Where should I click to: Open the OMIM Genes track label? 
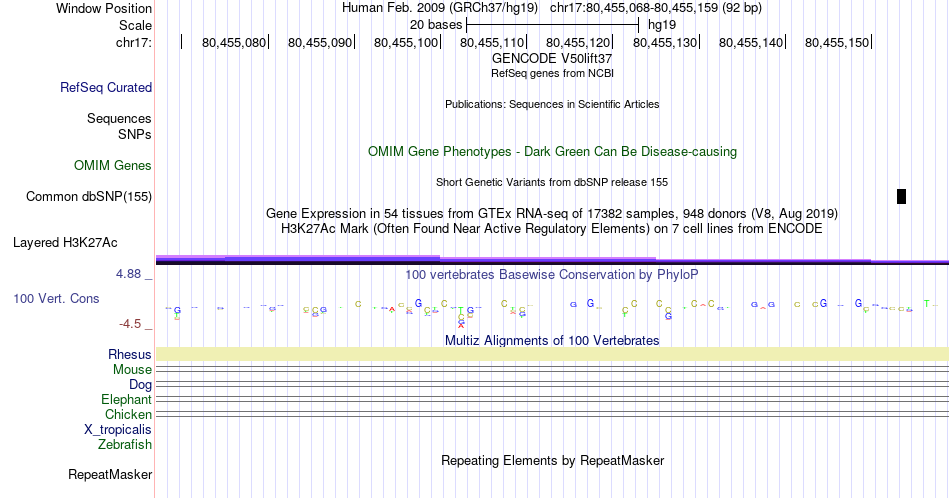[x=113, y=165]
